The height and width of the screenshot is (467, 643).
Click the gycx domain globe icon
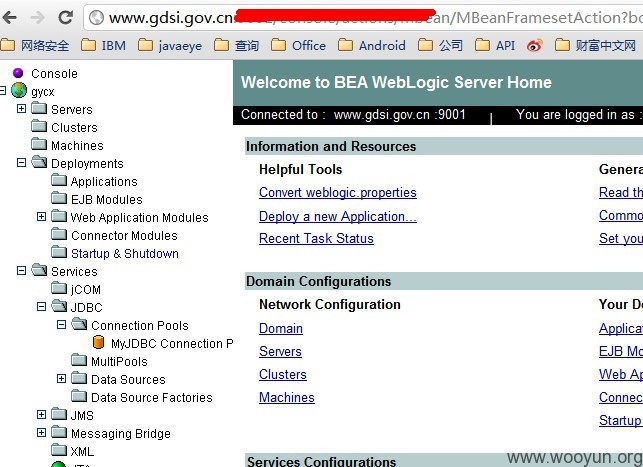point(19,91)
